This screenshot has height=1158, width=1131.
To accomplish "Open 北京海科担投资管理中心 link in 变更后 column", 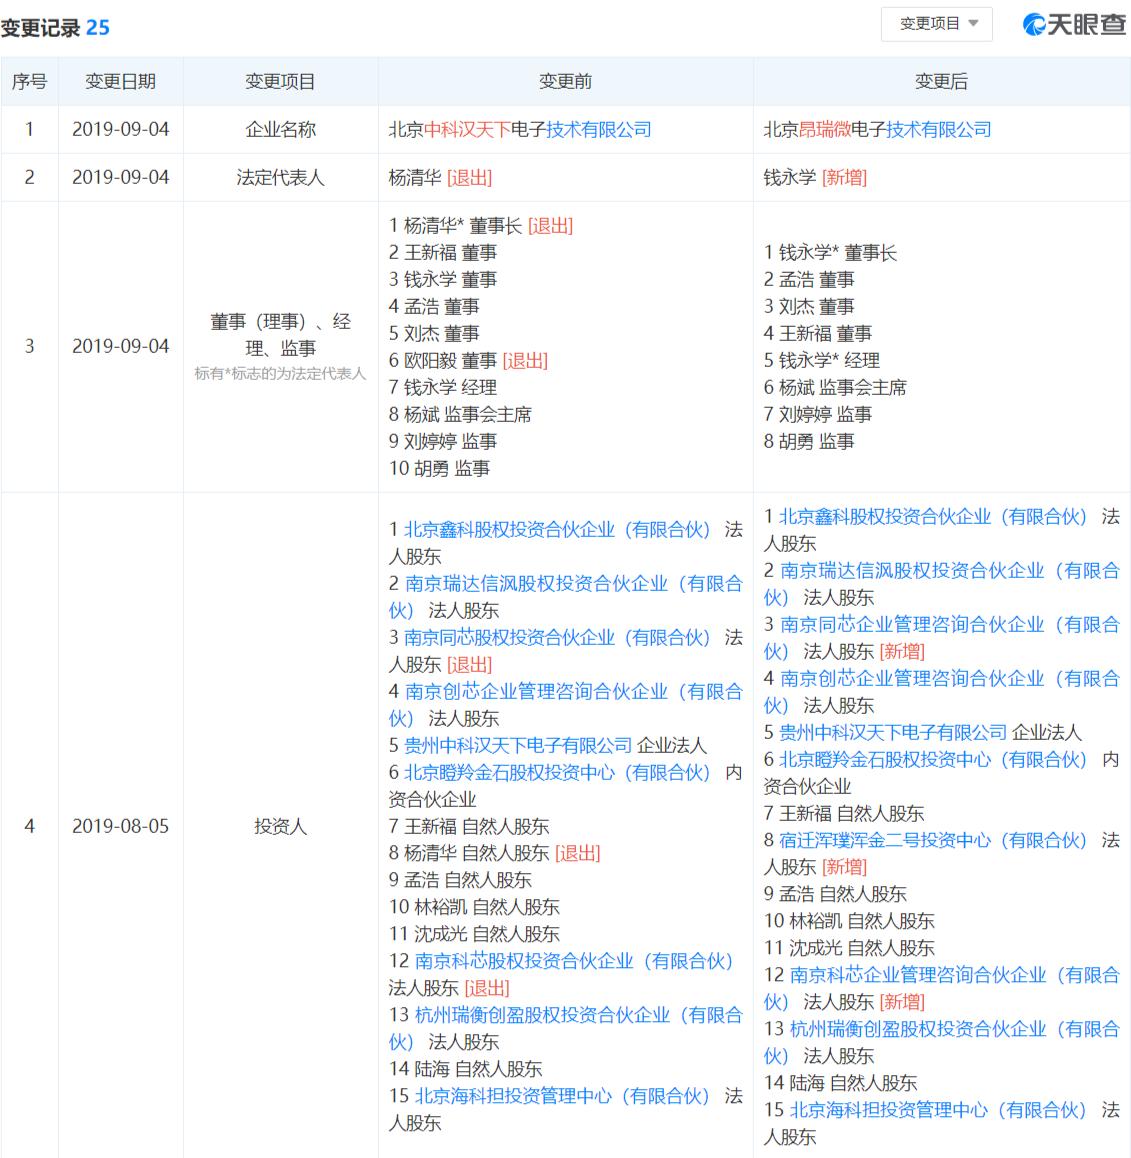I will click(937, 1109).
